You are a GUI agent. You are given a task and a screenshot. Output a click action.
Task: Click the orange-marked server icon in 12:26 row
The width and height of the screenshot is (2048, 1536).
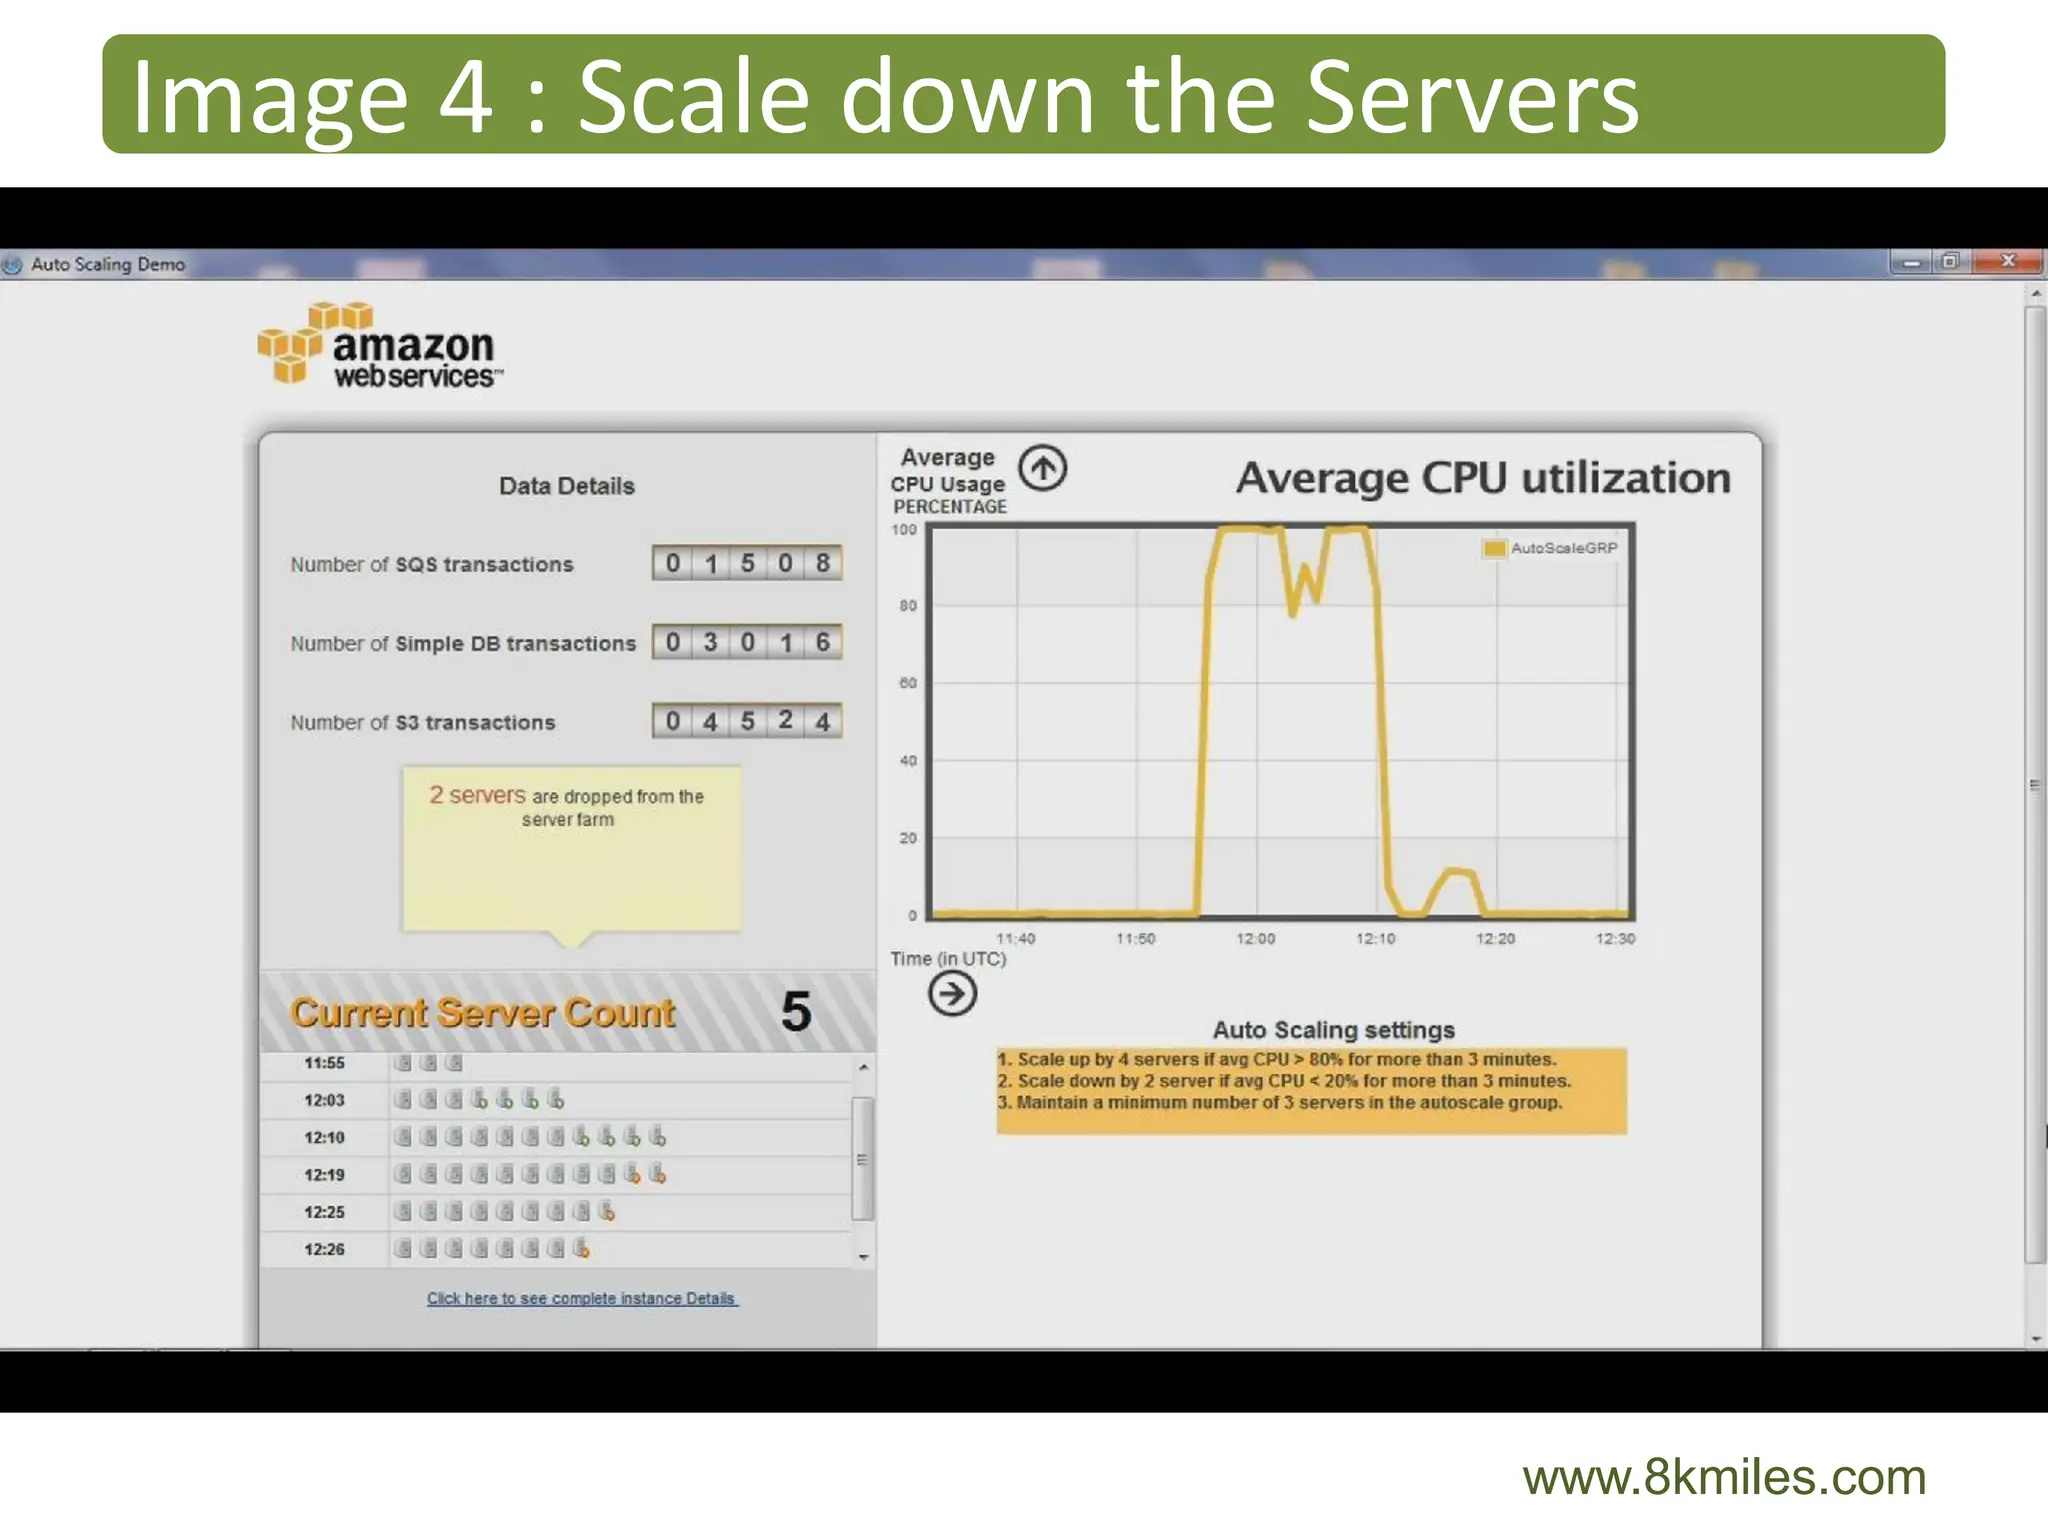tap(581, 1249)
